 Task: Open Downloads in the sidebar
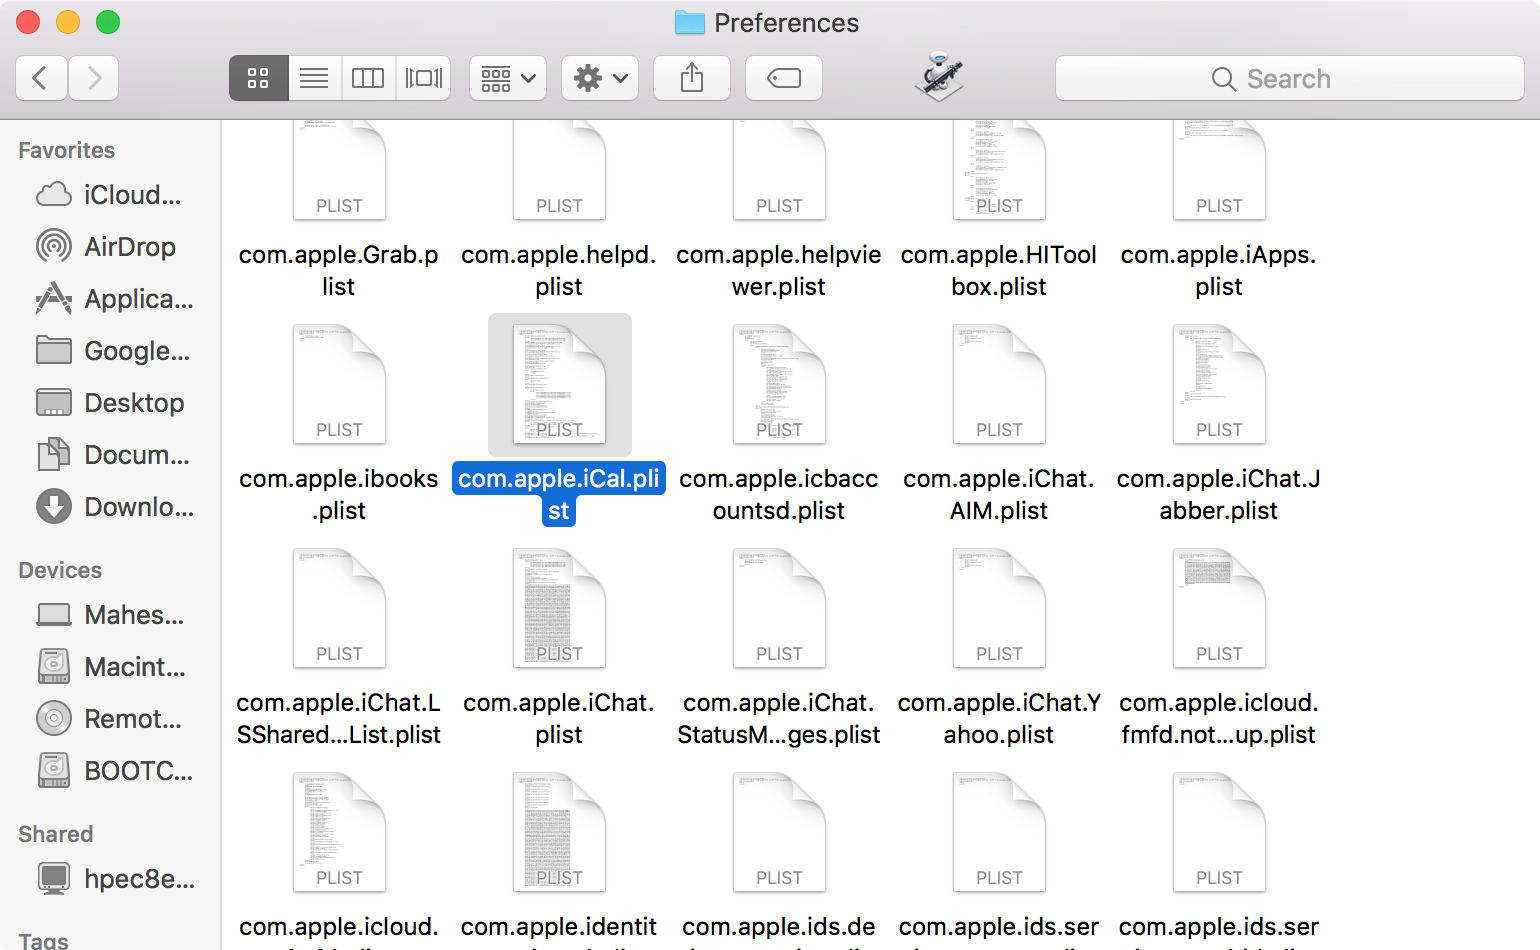[x=114, y=507]
